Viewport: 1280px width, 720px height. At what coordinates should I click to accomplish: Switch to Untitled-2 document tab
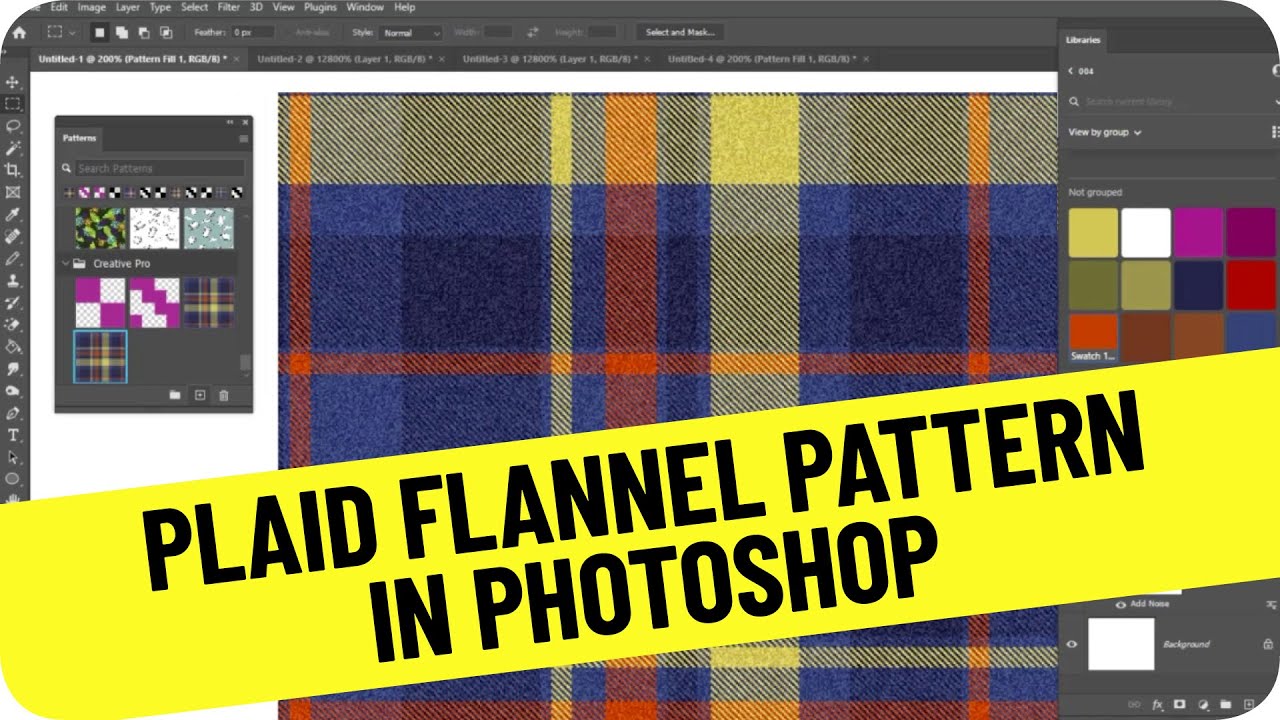(345, 59)
